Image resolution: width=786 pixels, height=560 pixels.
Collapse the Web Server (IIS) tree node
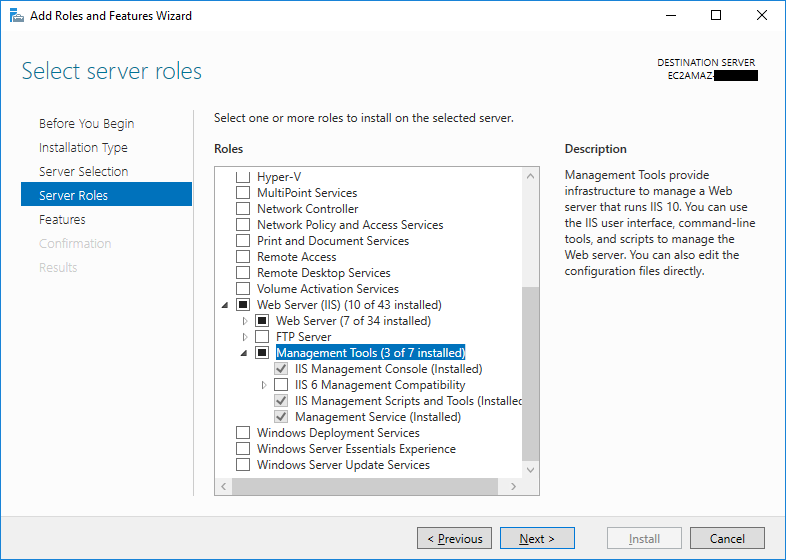[225, 305]
